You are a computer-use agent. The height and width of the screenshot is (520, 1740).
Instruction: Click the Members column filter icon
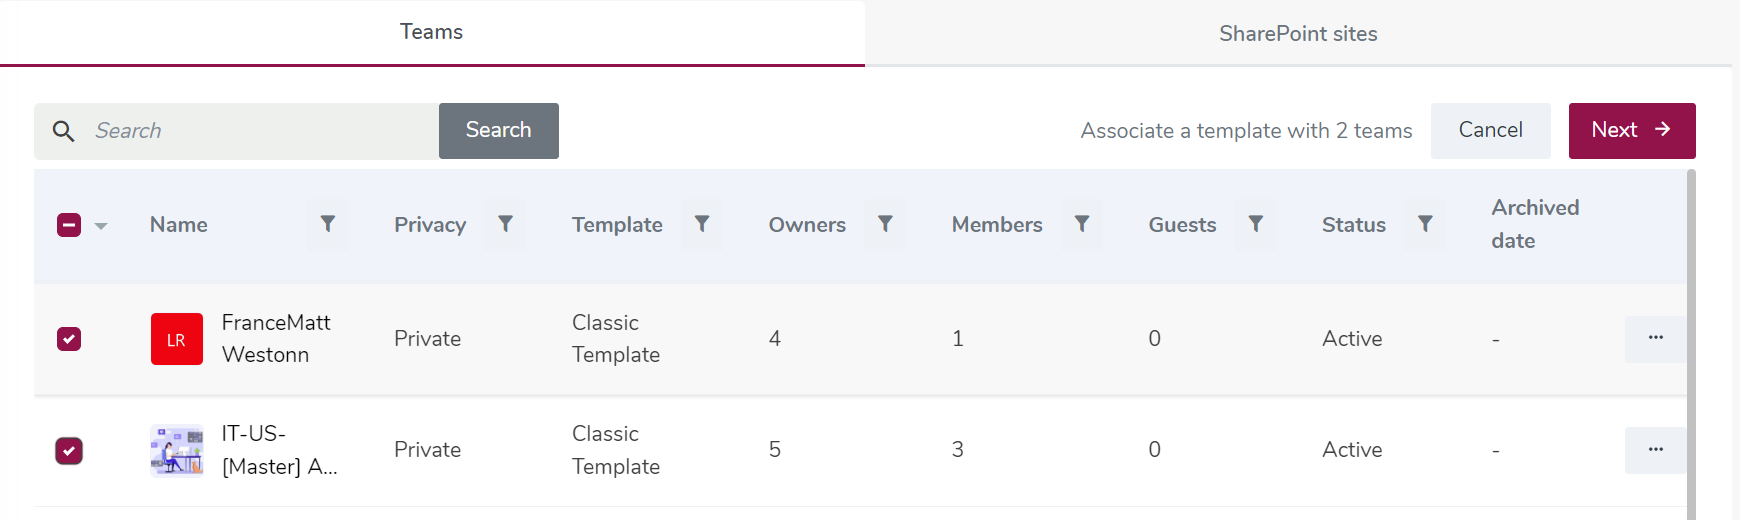(x=1081, y=224)
